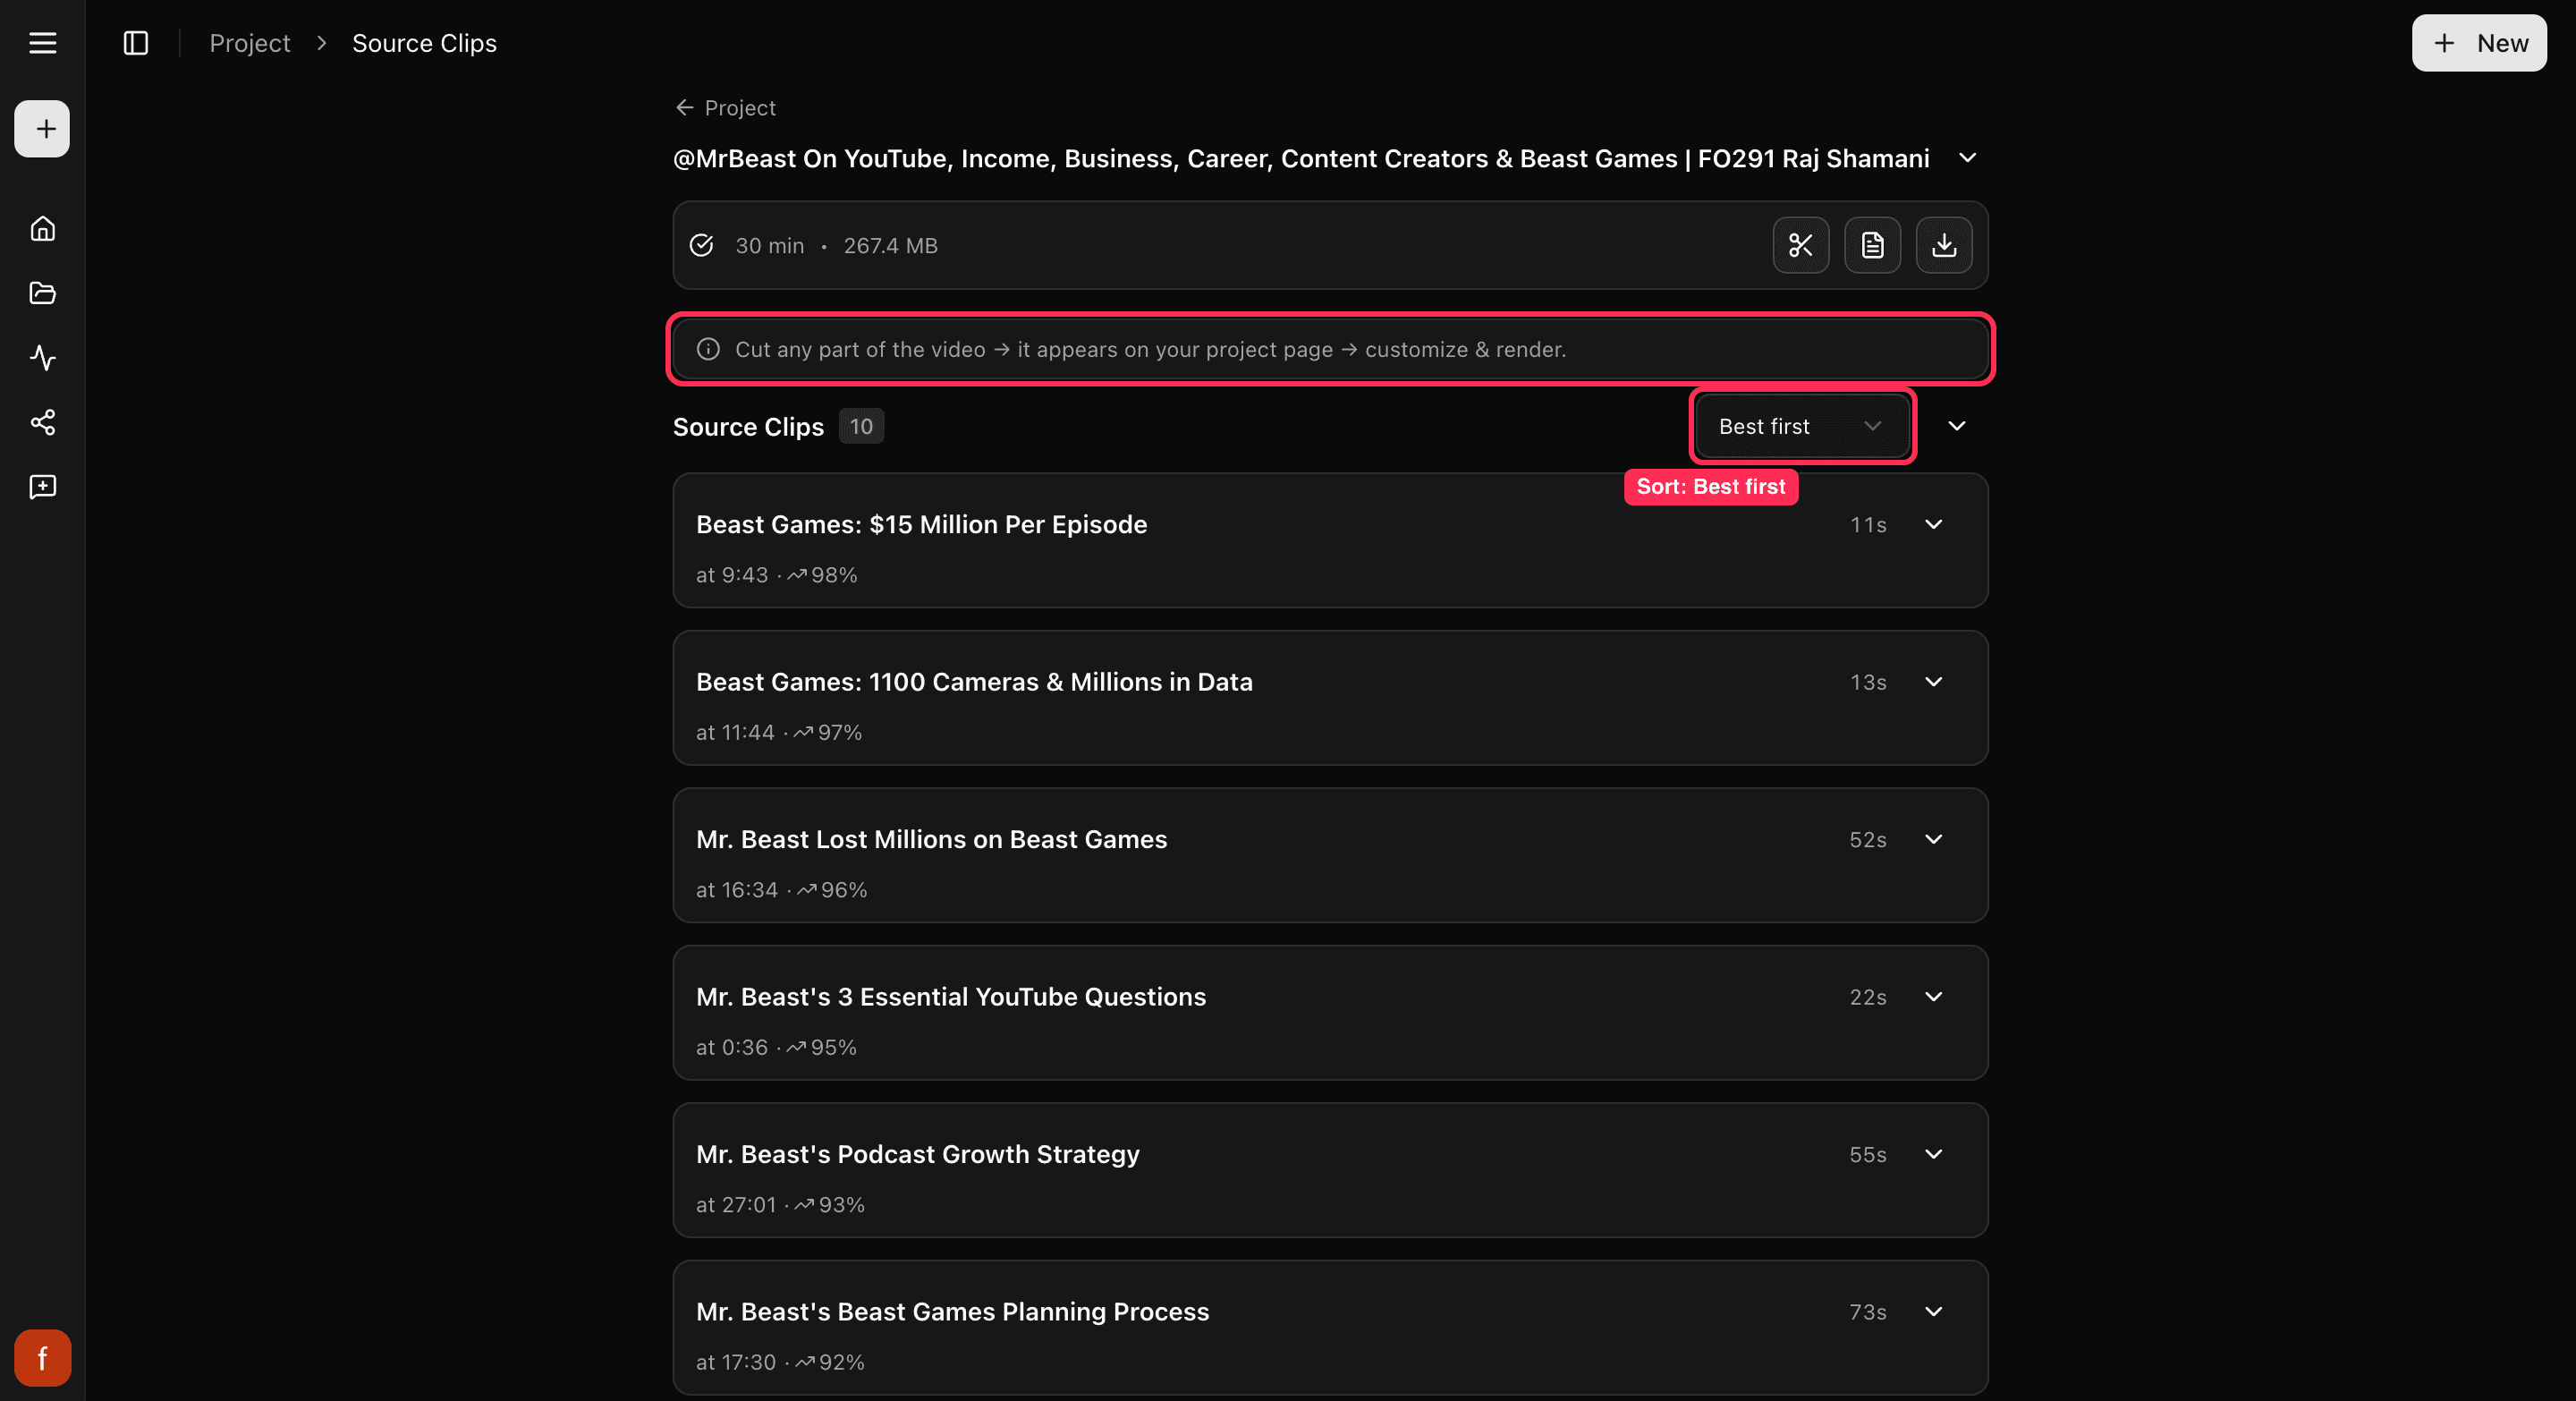Download the source video
This screenshot has width=2576, height=1401.
tap(1944, 245)
